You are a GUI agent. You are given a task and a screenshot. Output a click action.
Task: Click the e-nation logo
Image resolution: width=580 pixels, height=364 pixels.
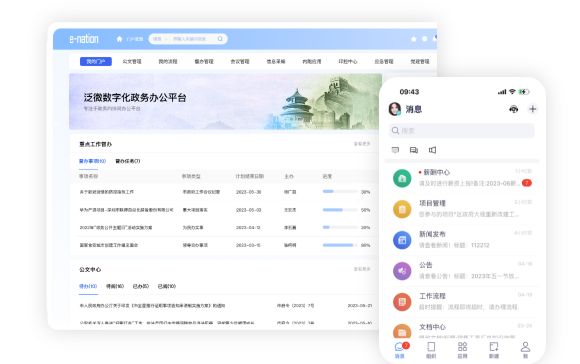coord(84,39)
